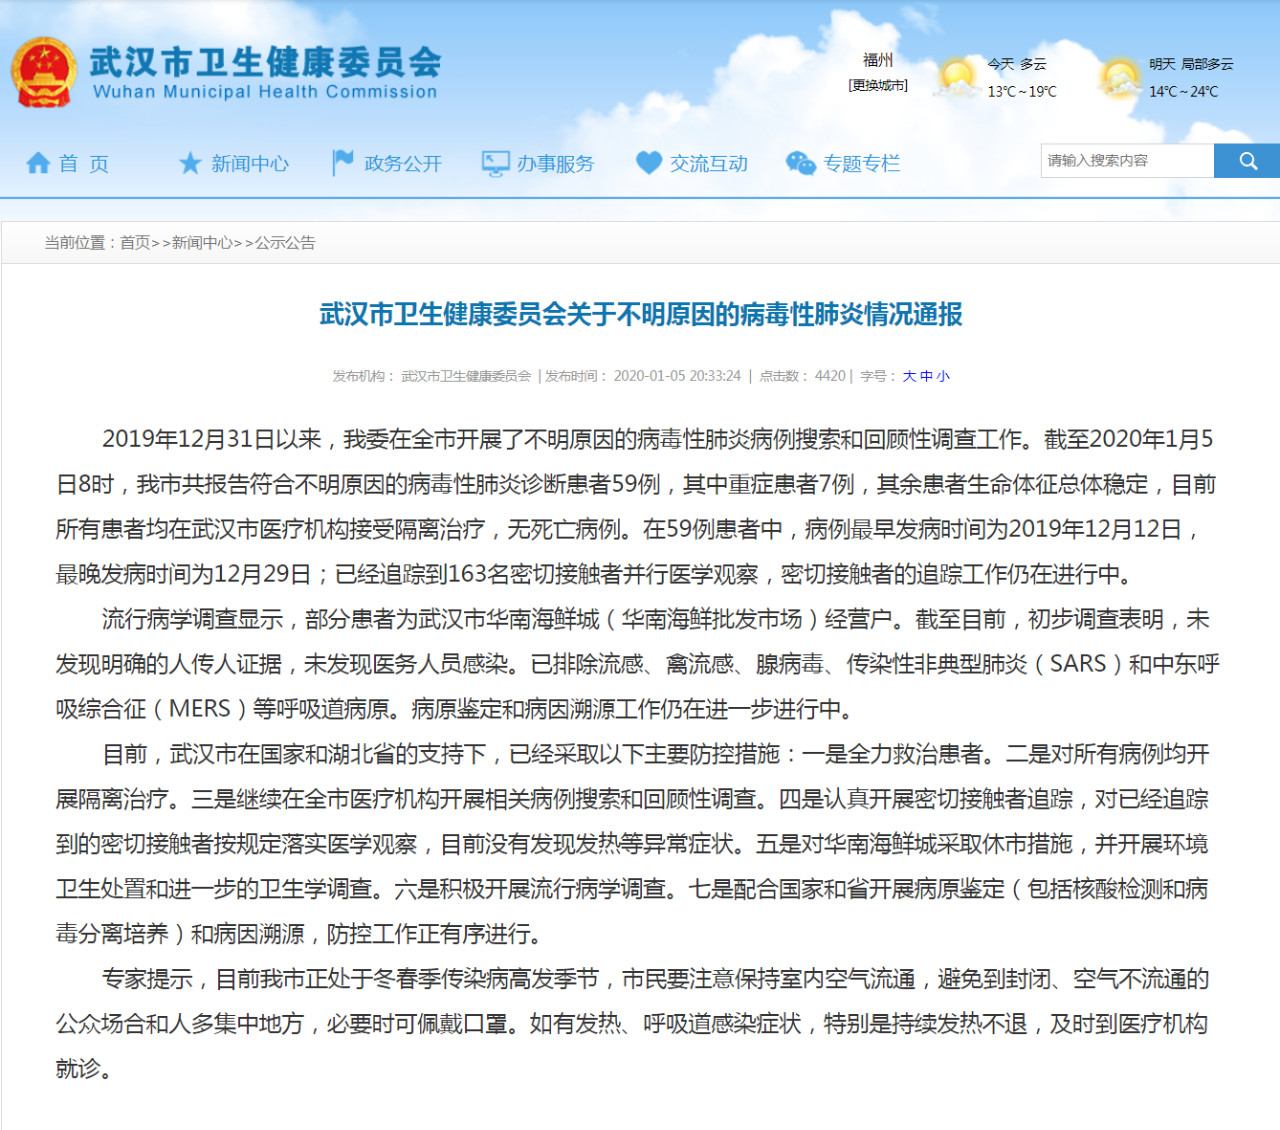Screen dimensions: 1280x1130
Task: Click the paragraph starting 目前，武汉市在国家和湖北省
Action: tap(633, 844)
